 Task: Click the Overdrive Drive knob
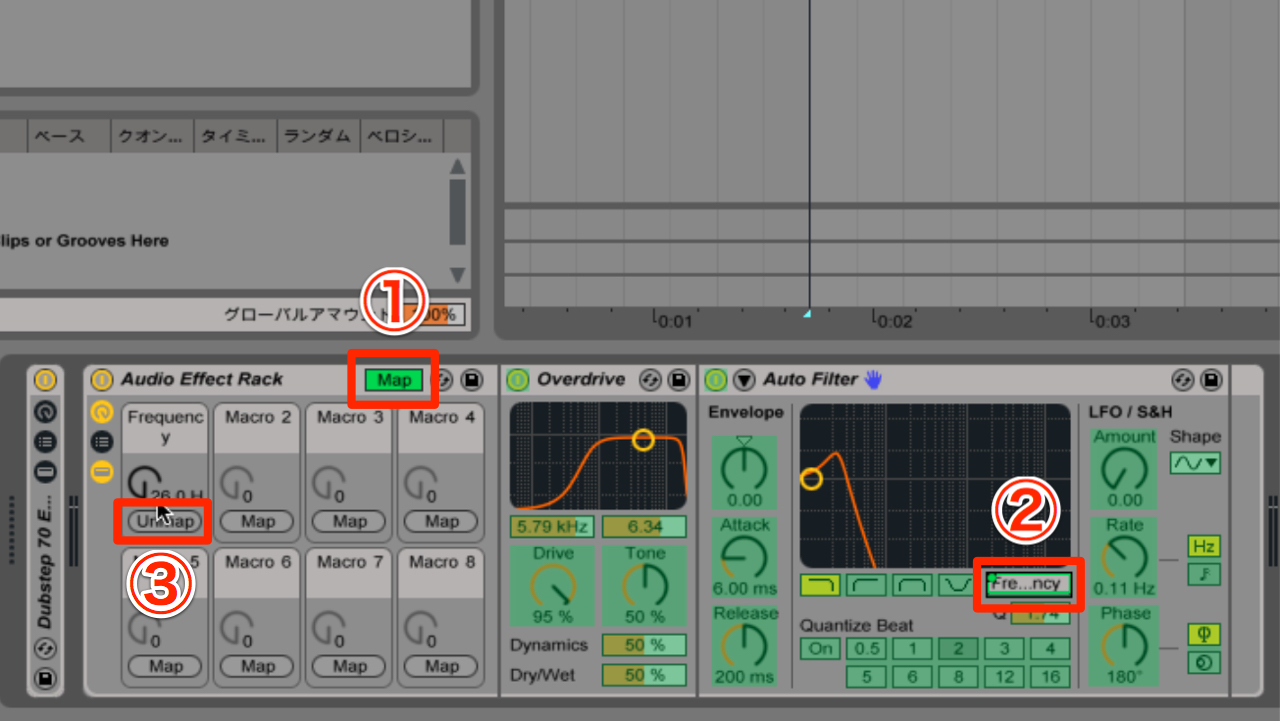pyautogui.click(x=553, y=586)
